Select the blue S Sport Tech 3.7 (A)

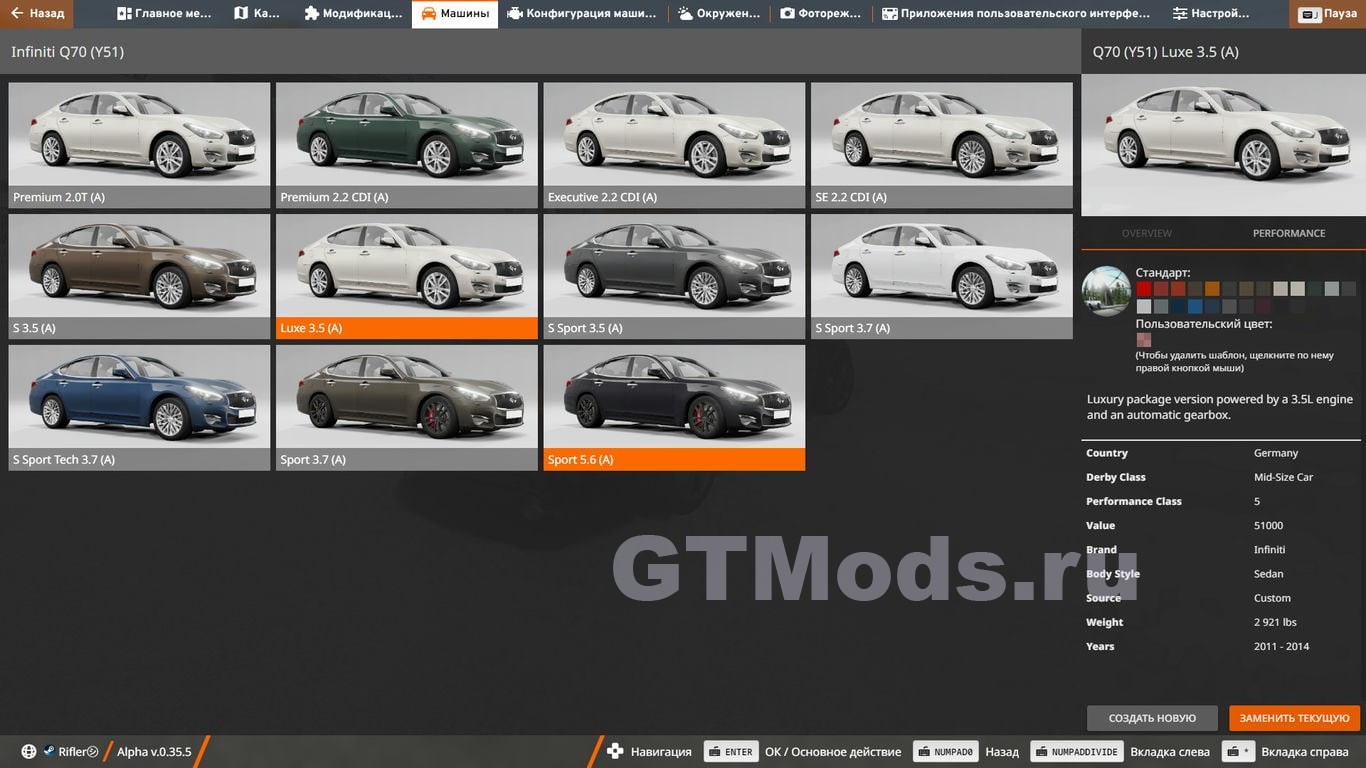click(139, 408)
